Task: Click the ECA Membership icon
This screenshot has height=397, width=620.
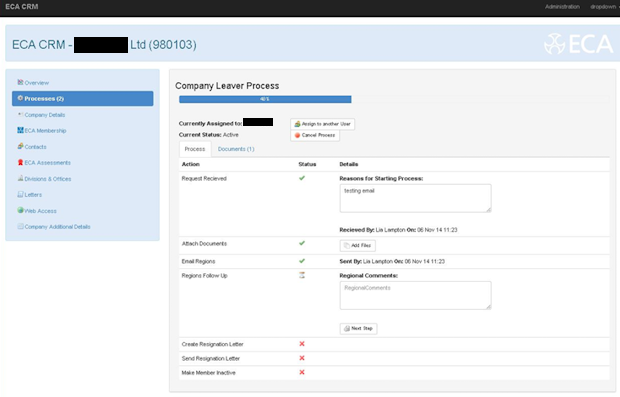Action: [x=20, y=130]
